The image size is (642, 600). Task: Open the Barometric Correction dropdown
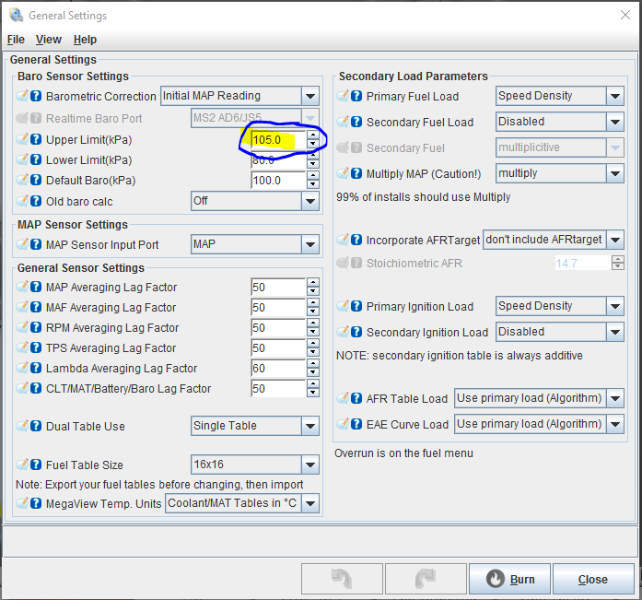pyautogui.click(x=239, y=96)
